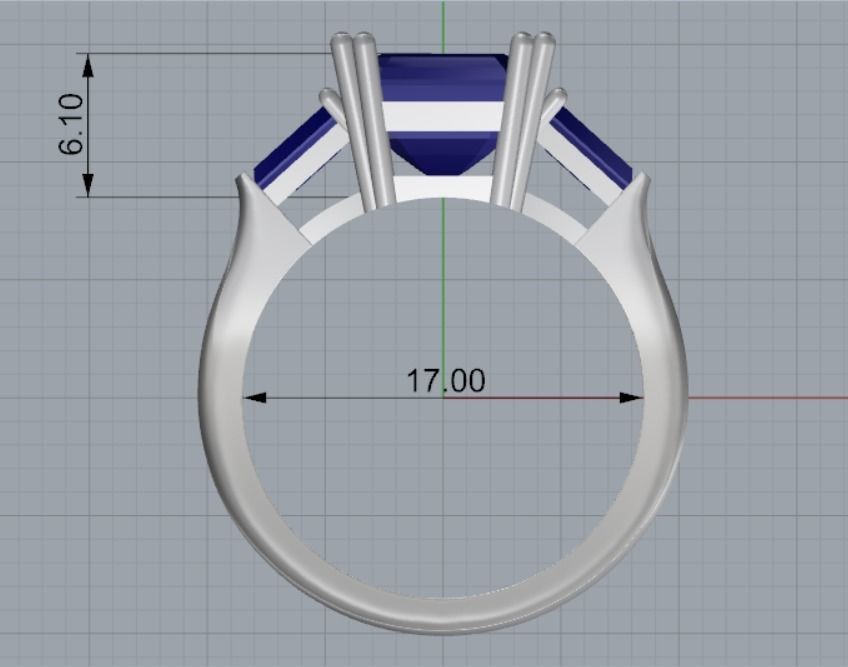The height and width of the screenshot is (667, 848).
Task: Click the blue emerald-cut center stone
Action: click(x=443, y=114)
